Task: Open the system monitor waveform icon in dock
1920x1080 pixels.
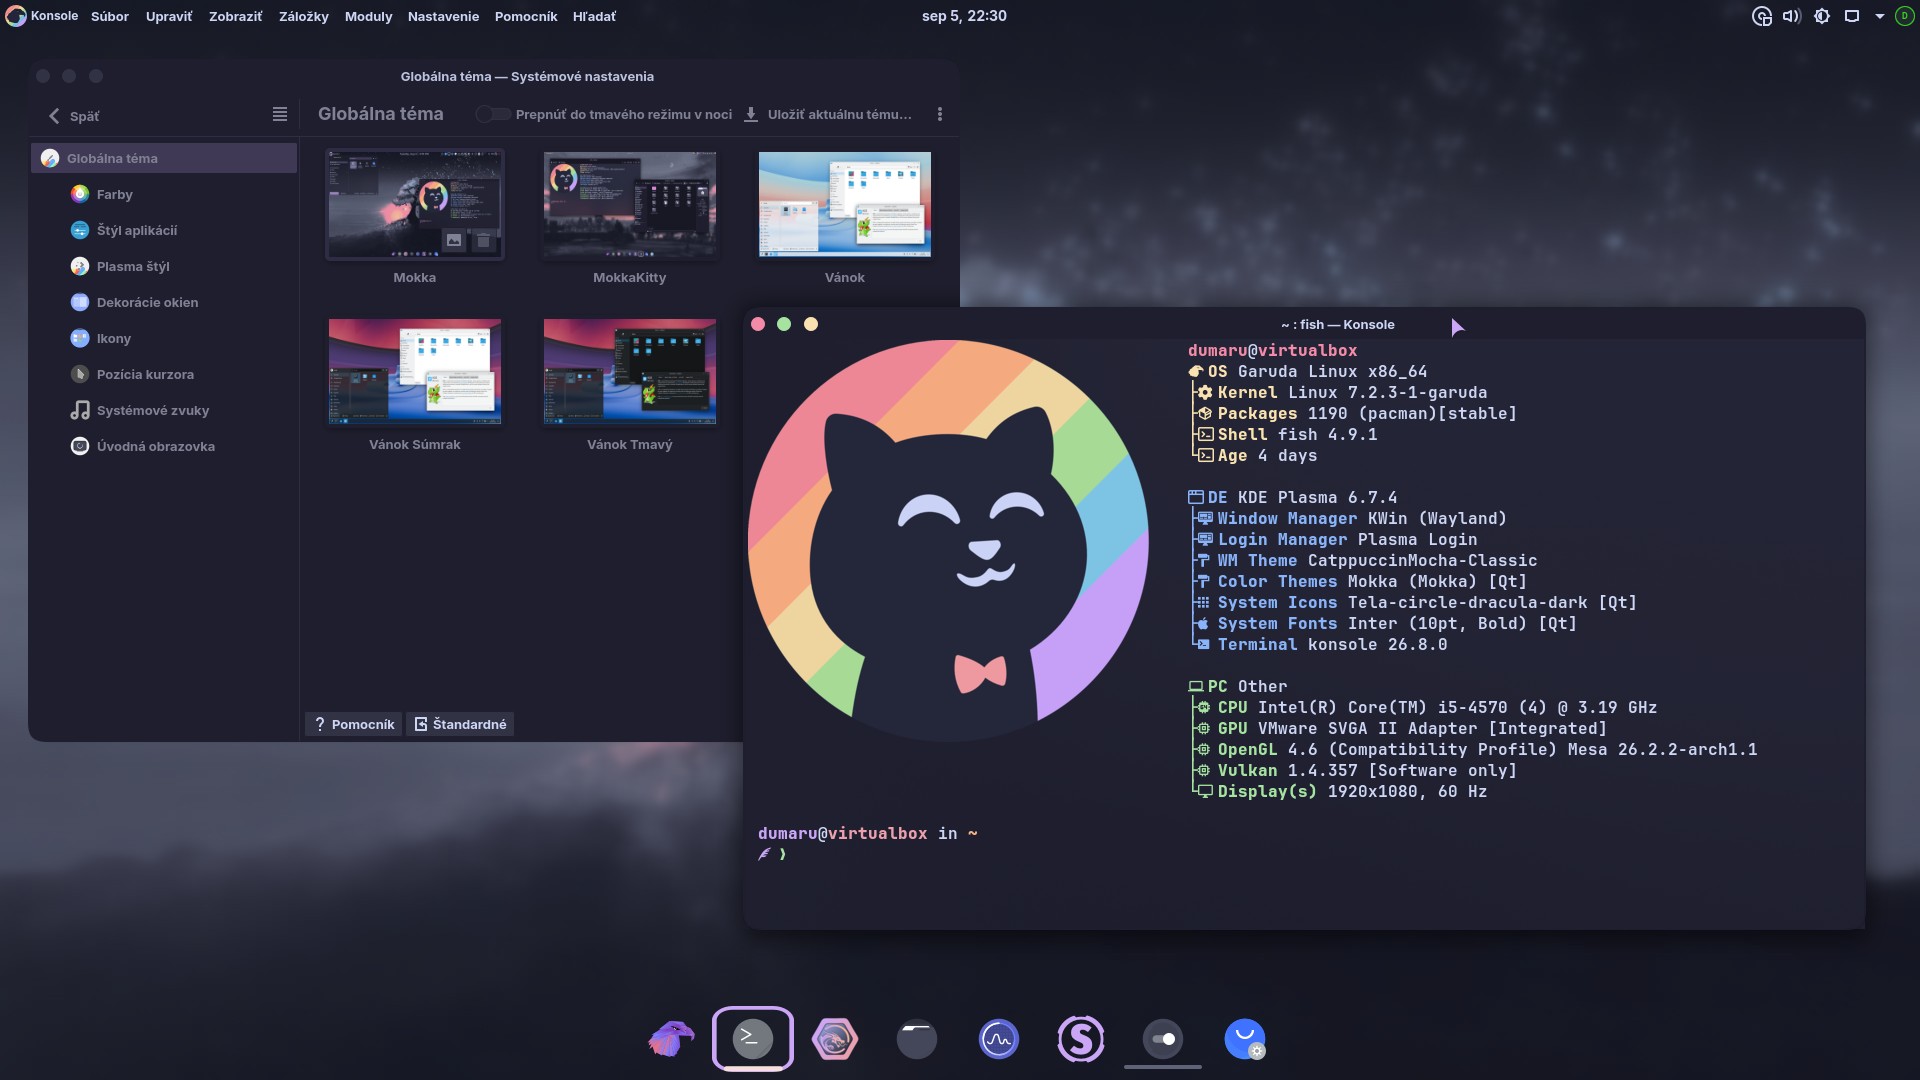Action: 999,1039
